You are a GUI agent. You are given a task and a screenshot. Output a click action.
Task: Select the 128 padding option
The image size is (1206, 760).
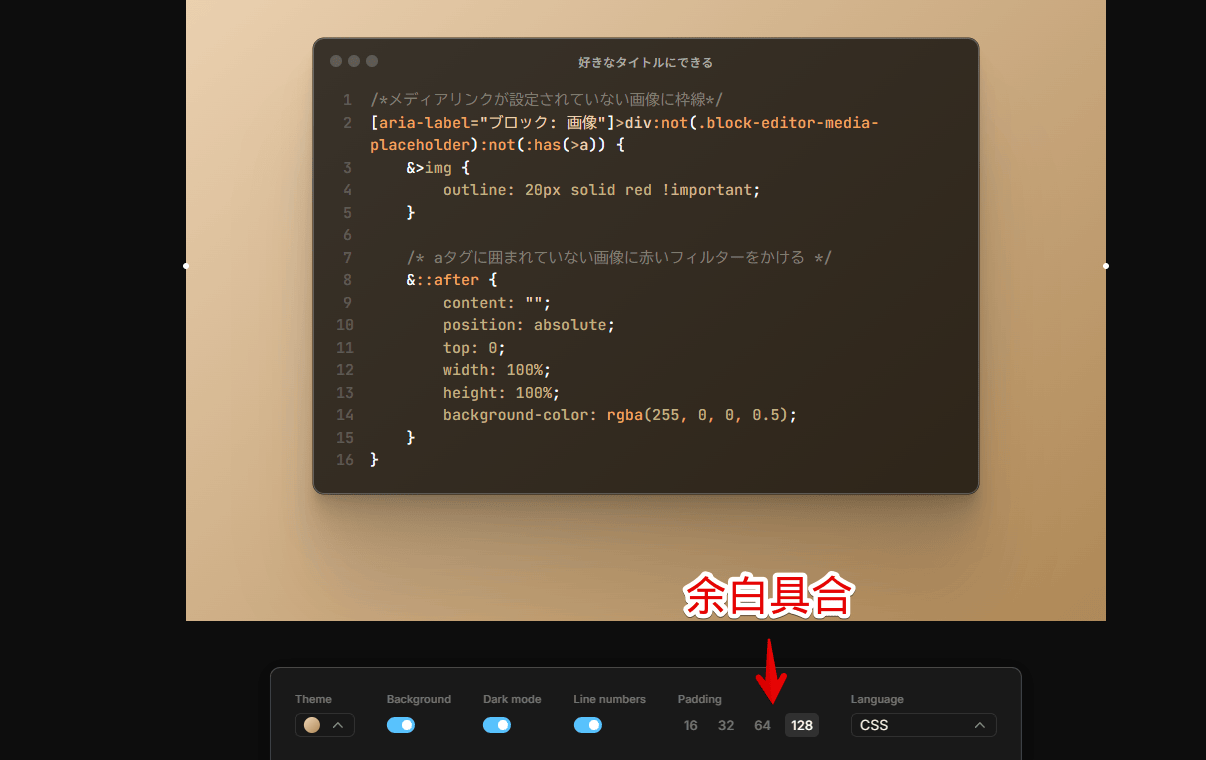(x=802, y=725)
